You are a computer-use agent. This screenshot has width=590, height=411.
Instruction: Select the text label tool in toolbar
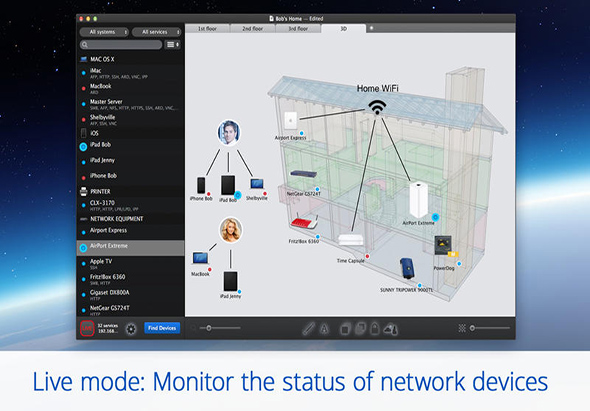tap(324, 329)
